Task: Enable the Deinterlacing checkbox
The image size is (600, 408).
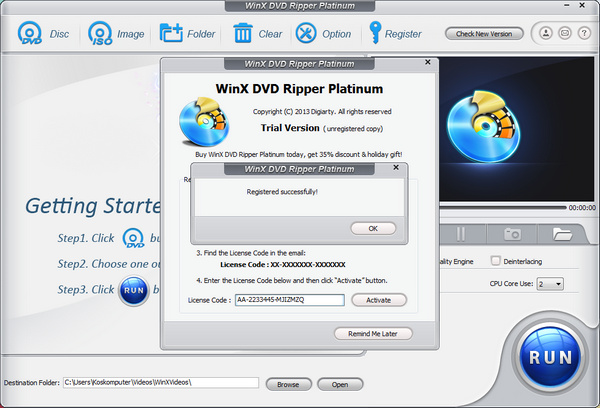Action: point(496,261)
